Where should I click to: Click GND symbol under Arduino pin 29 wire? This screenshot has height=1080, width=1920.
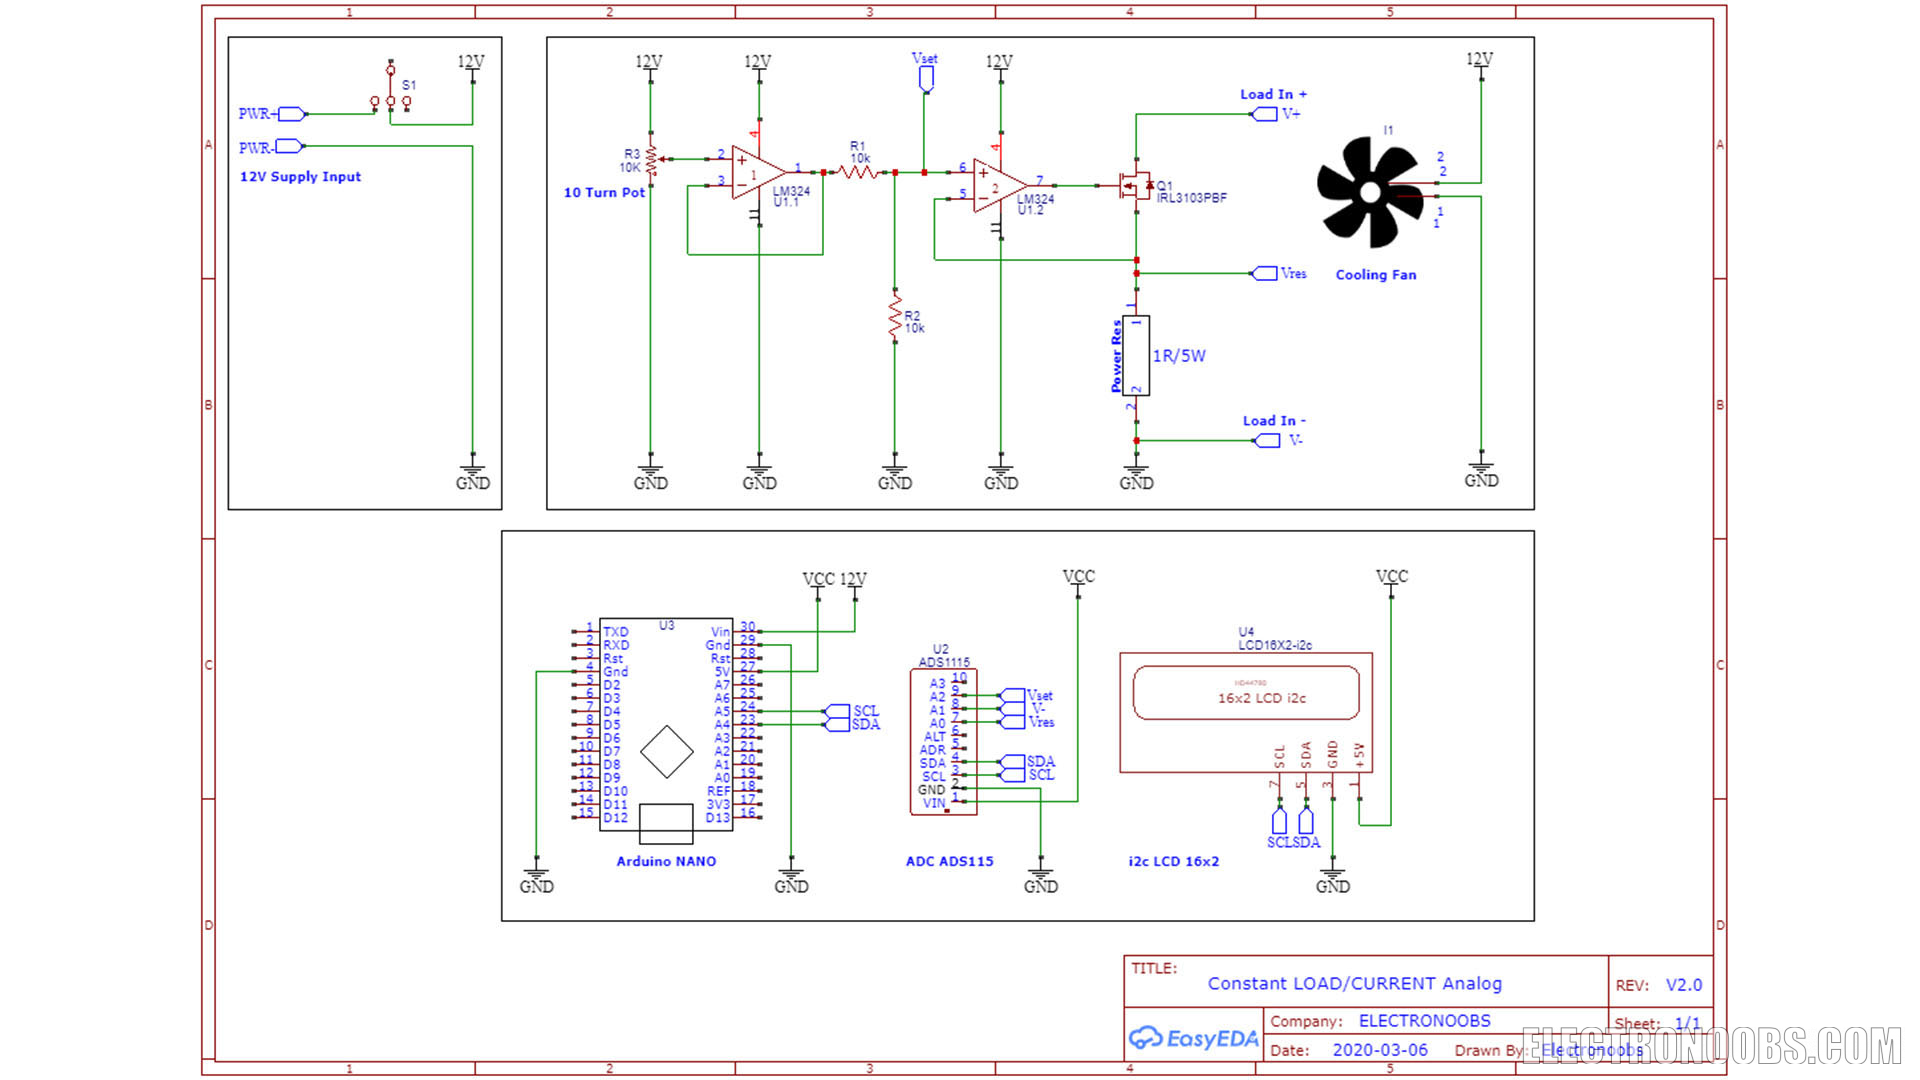(x=791, y=874)
